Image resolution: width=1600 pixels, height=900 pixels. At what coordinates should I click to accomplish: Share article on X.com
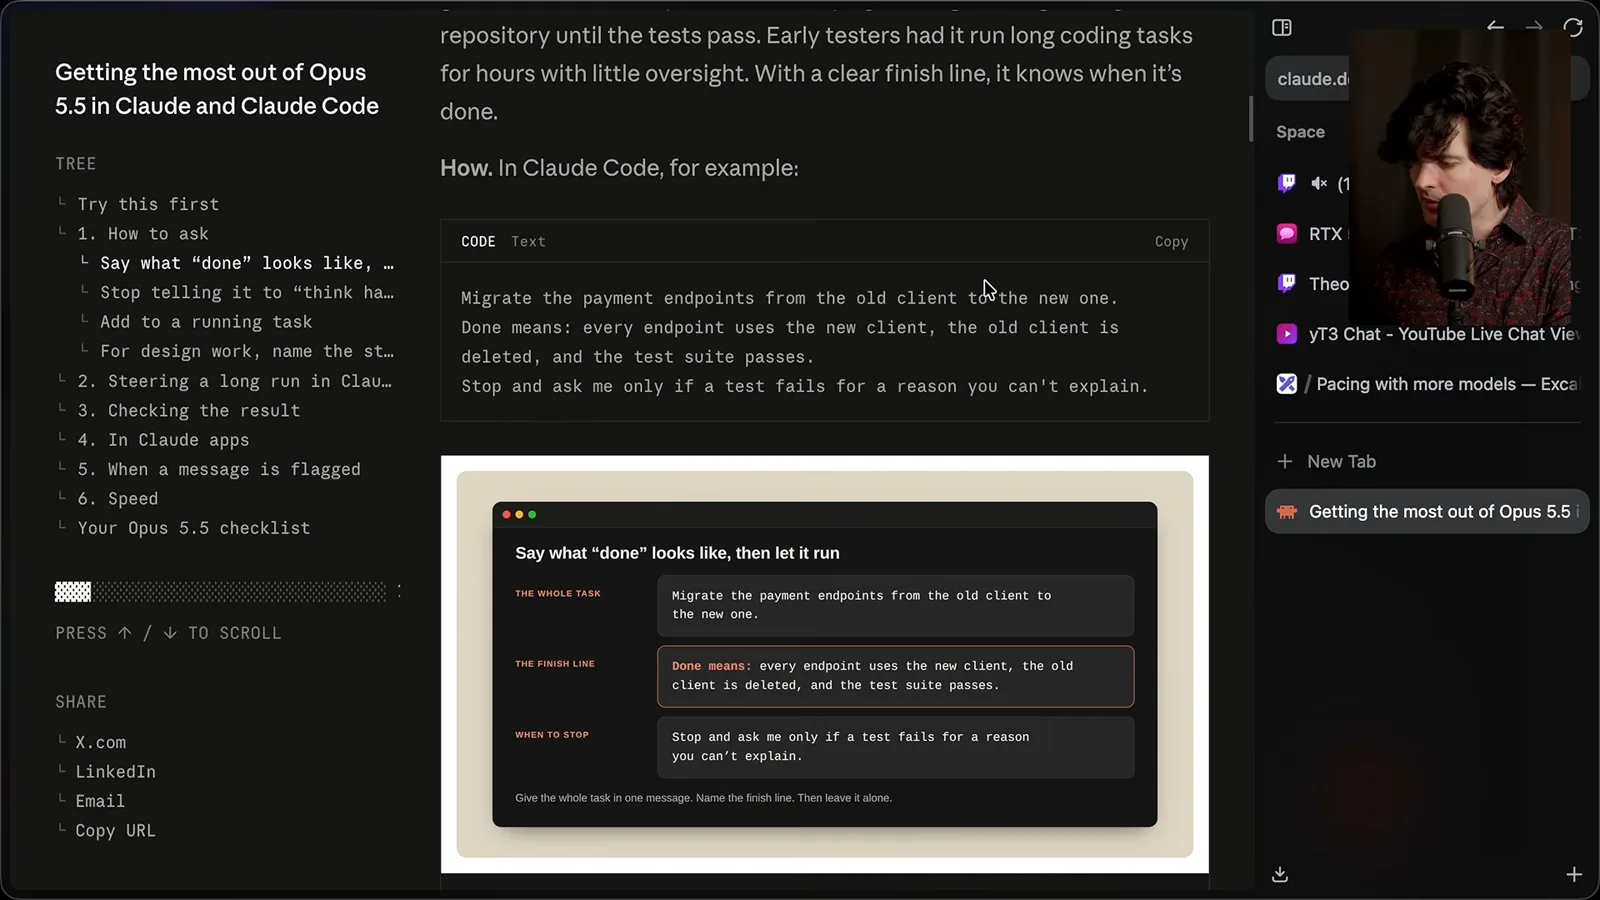[x=101, y=743]
